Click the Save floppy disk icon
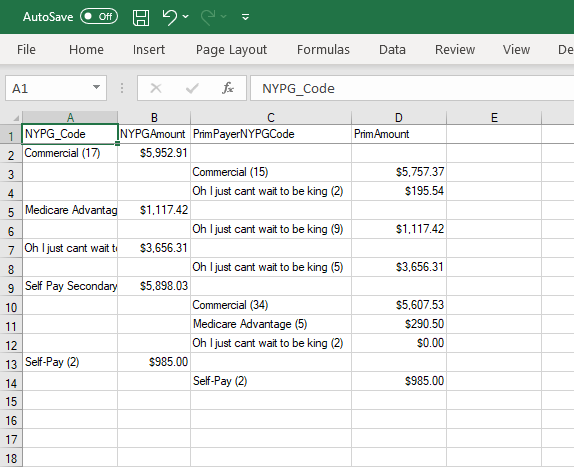574x467 pixels. click(x=141, y=17)
